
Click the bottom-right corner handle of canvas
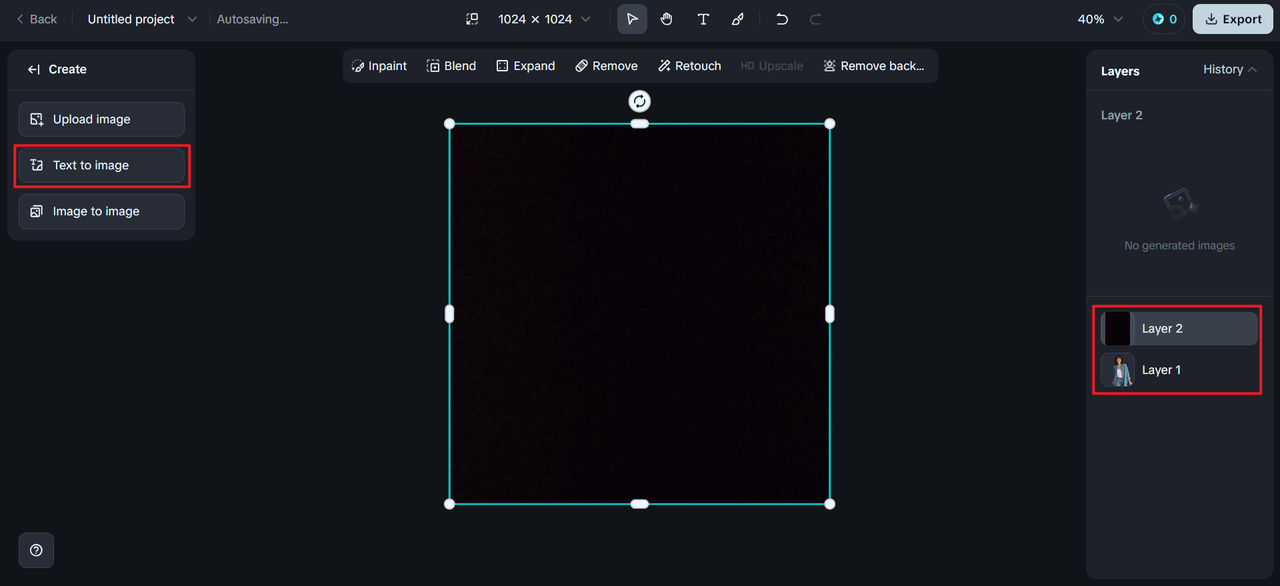point(830,504)
